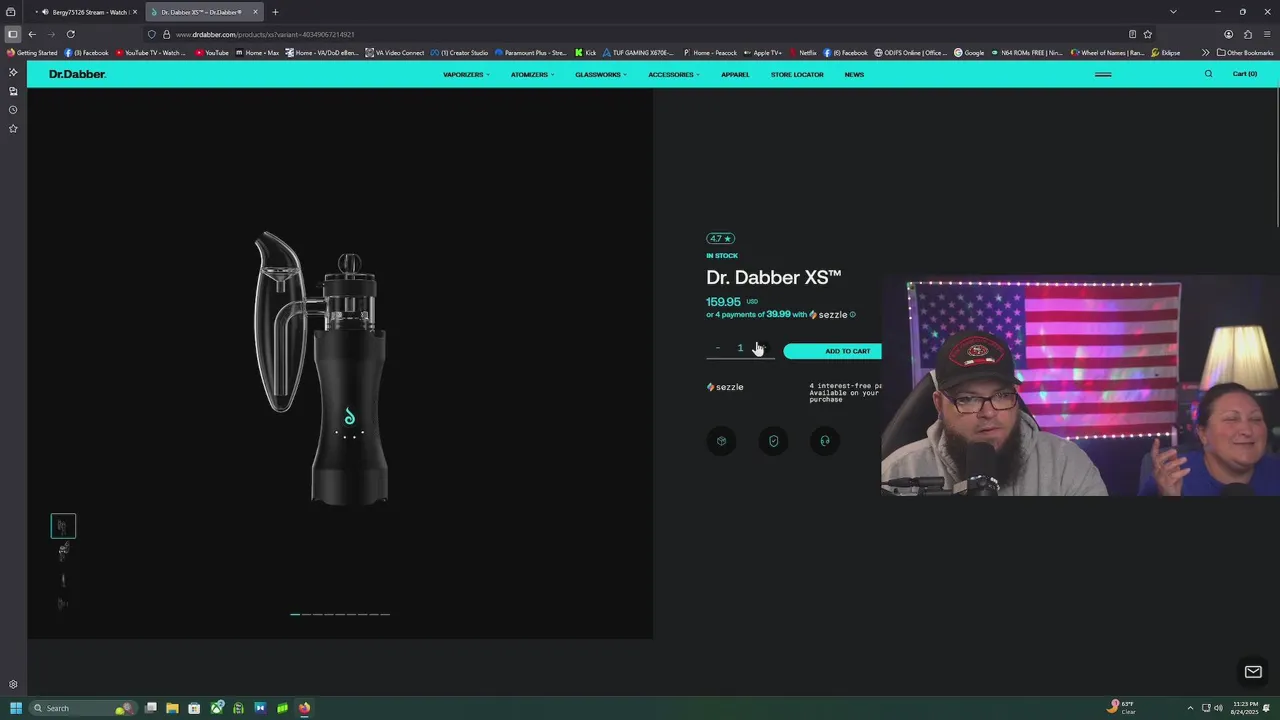
Task: Select the third product thumbnail
Action: pyautogui.click(x=63, y=579)
